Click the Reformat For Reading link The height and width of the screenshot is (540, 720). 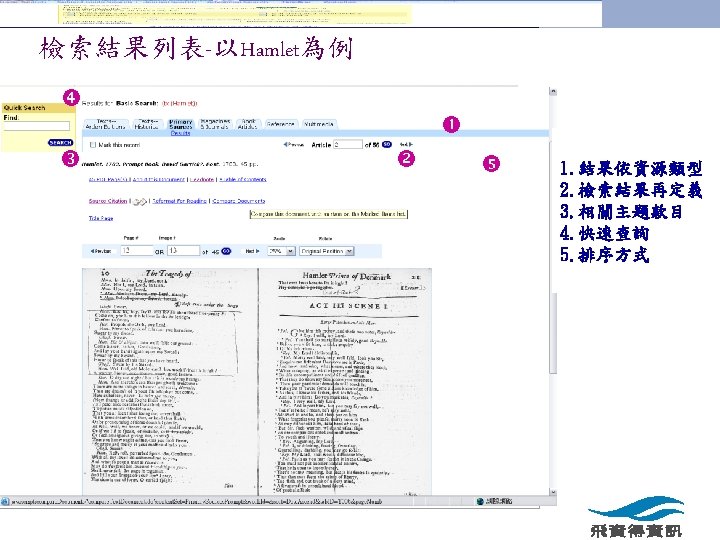point(180,201)
